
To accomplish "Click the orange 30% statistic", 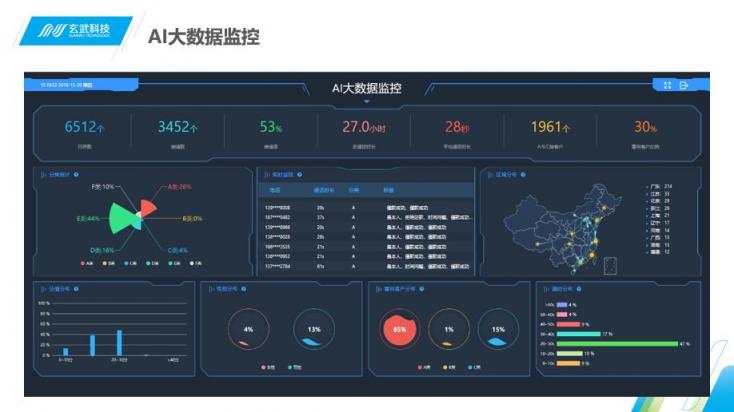I will [646, 127].
